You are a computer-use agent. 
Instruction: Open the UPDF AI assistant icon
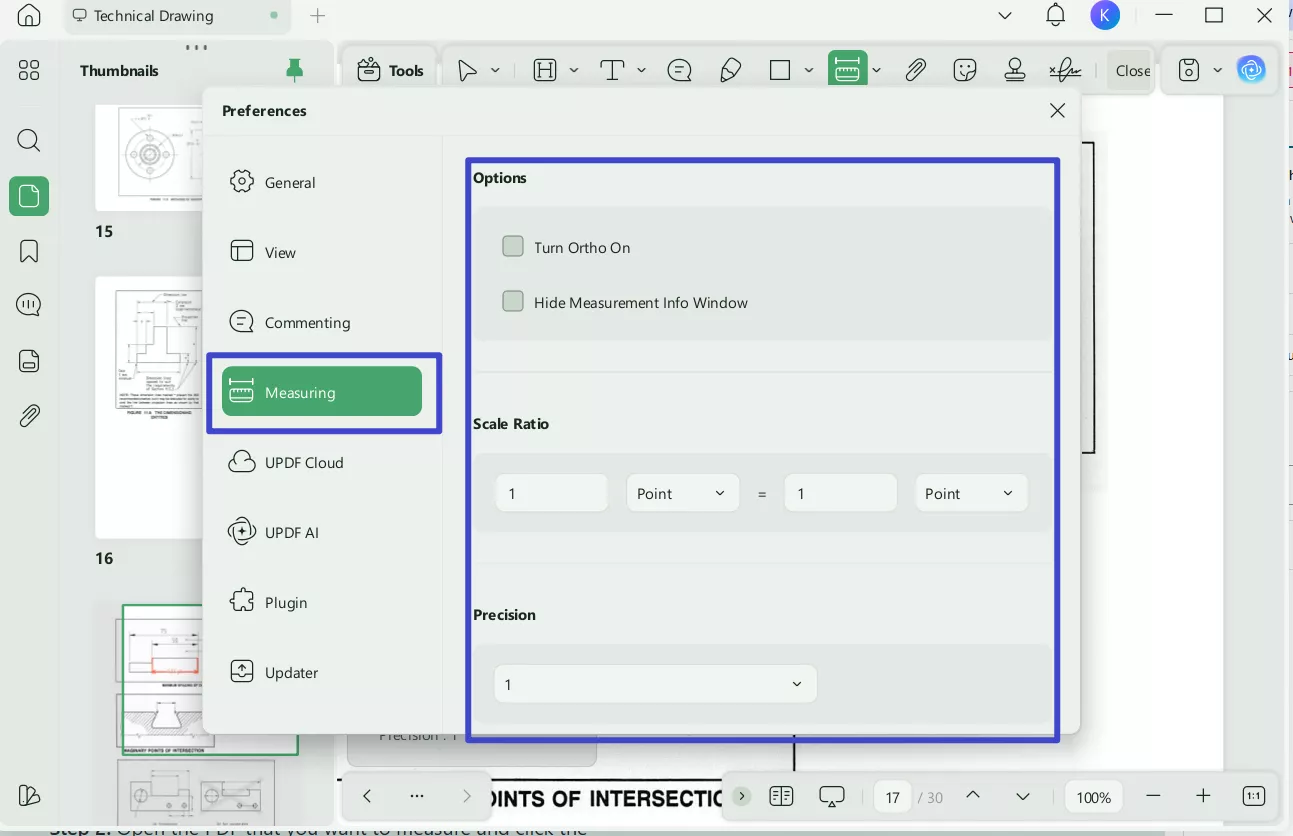1252,69
